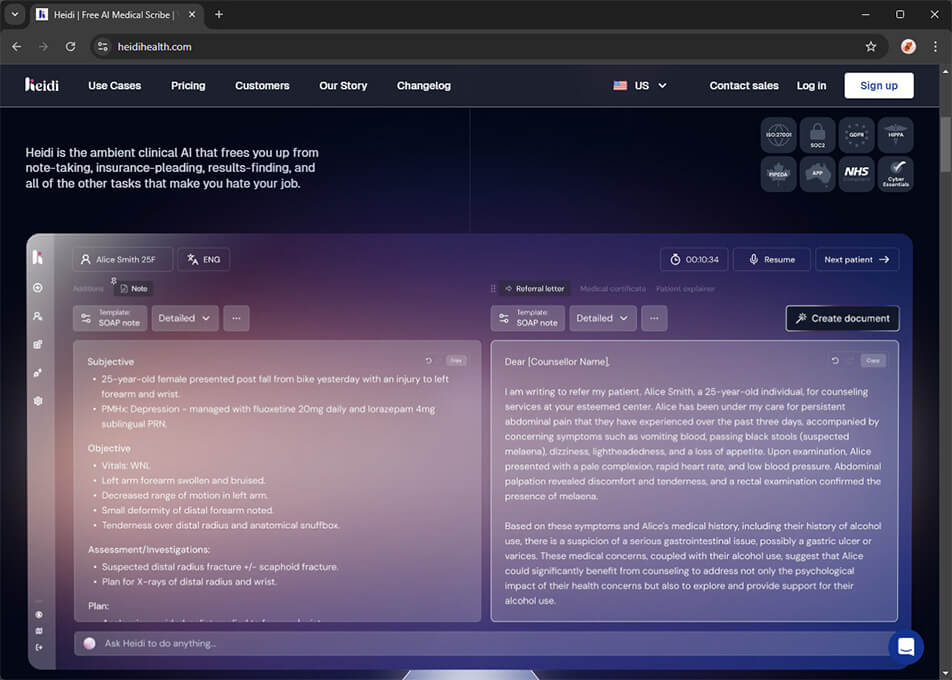952x680 pixels.
Task: Click the Cyber Essentials badge
Action: point(895,174)
